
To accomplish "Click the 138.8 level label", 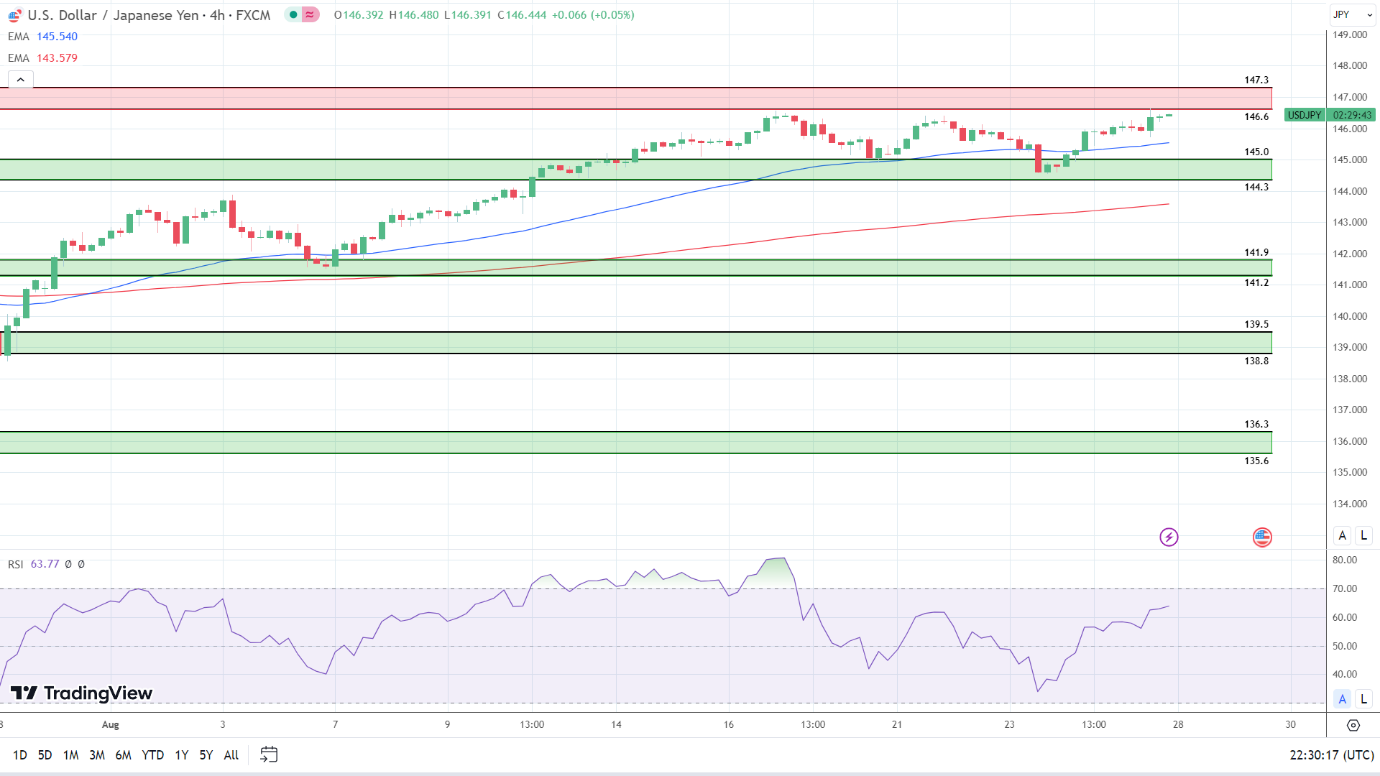I will (x=1256, y=360).
